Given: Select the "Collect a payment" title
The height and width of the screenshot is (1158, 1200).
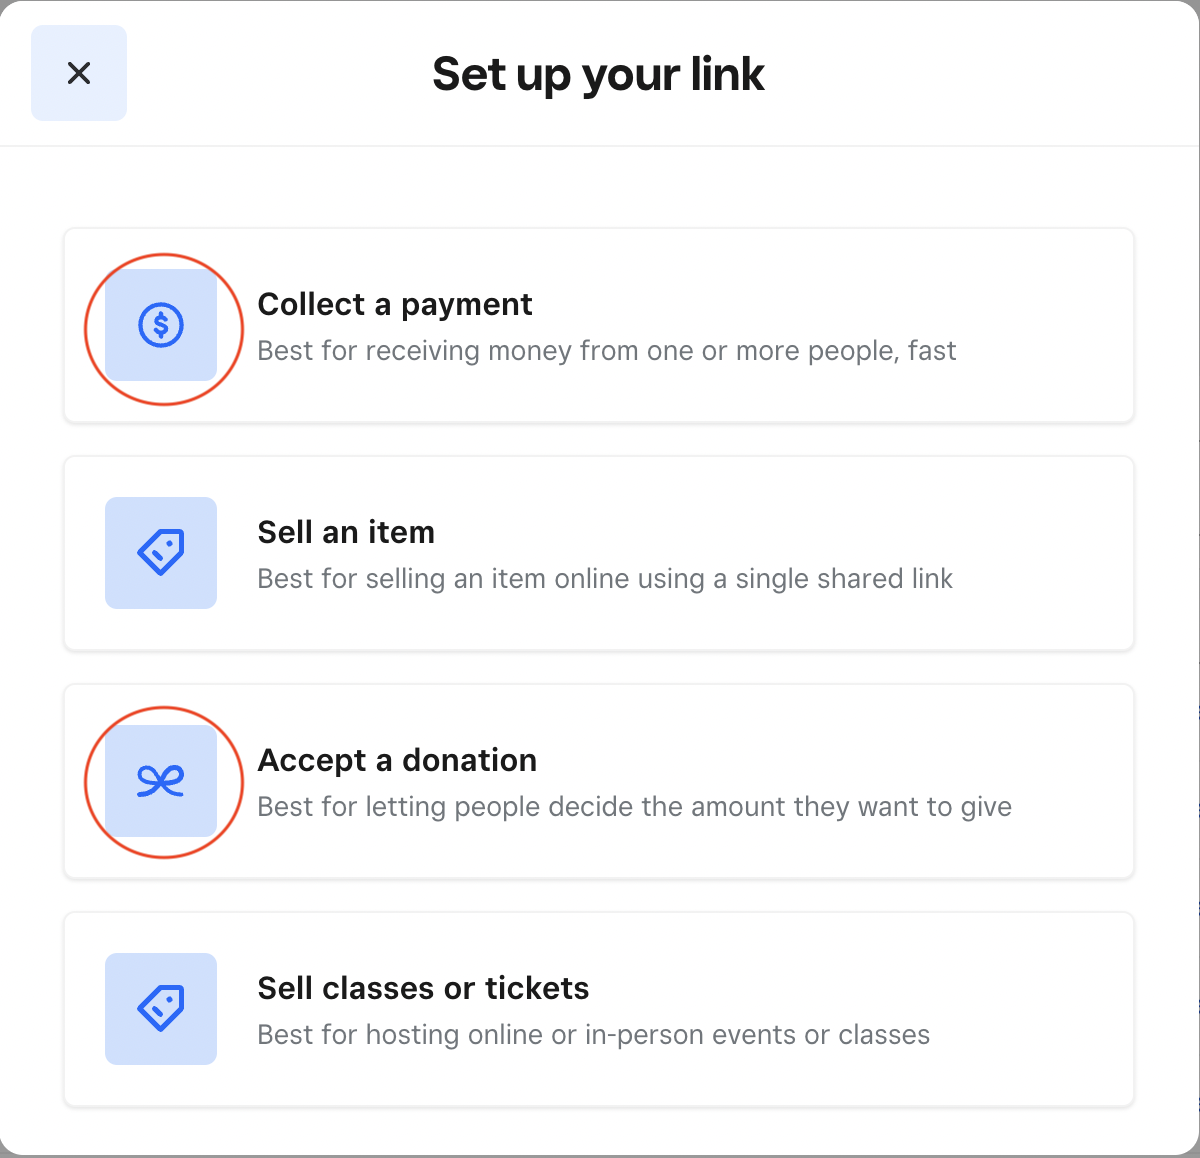Looking at the screenshot, I should click(395, 304).
